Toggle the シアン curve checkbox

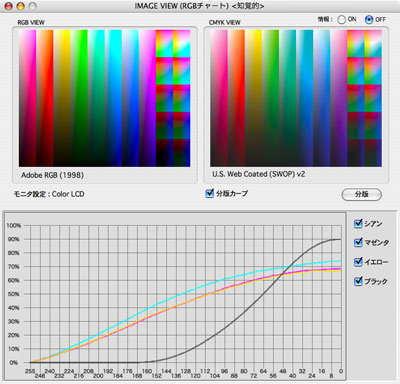(x=358, y=223)
